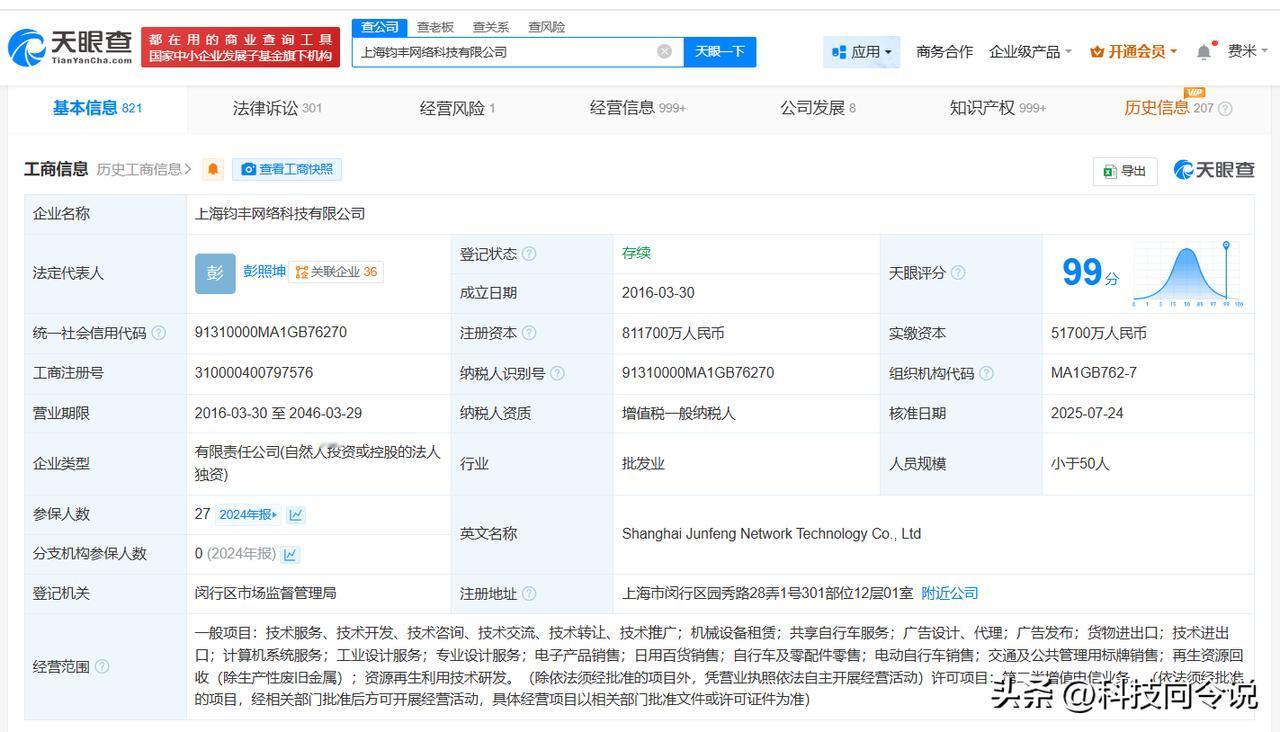Open the trend chart icon for 分支机构参保人数

coord(290,554)
